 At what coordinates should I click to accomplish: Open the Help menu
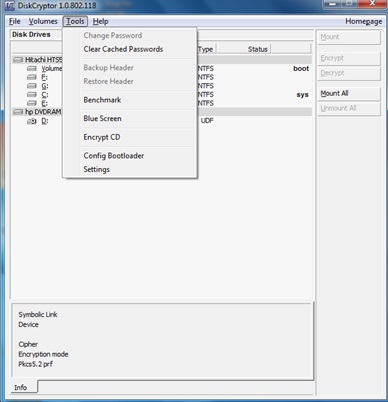tap(100, 21)
